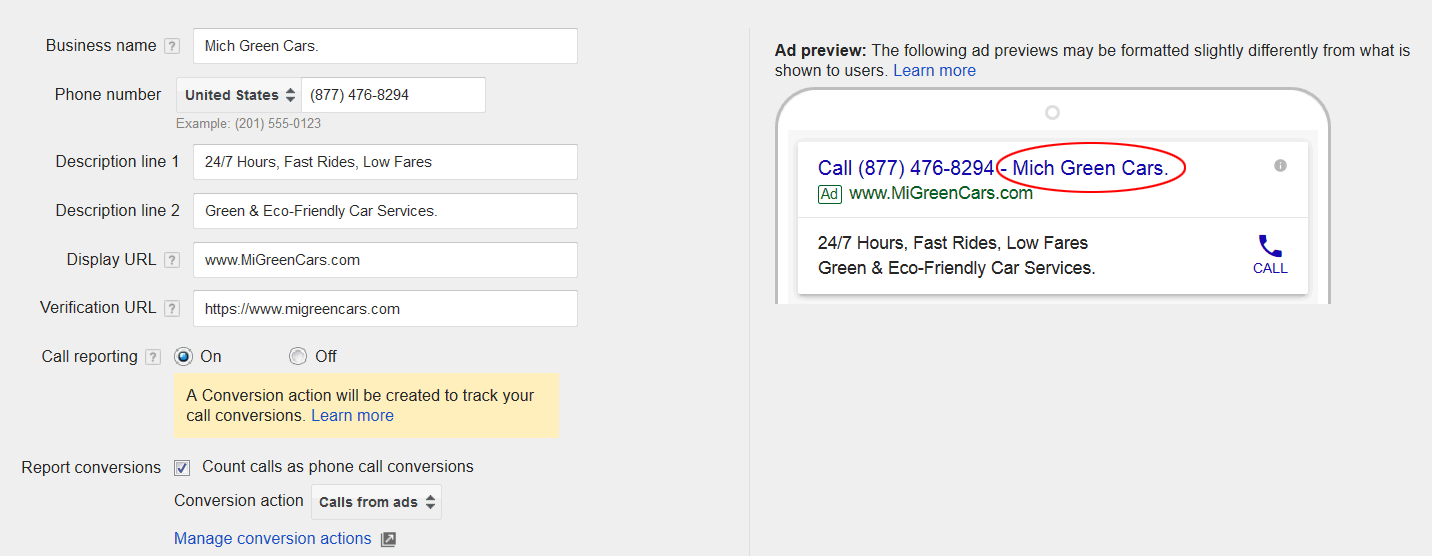Open Manage conversion actions link

coord(272,539)
